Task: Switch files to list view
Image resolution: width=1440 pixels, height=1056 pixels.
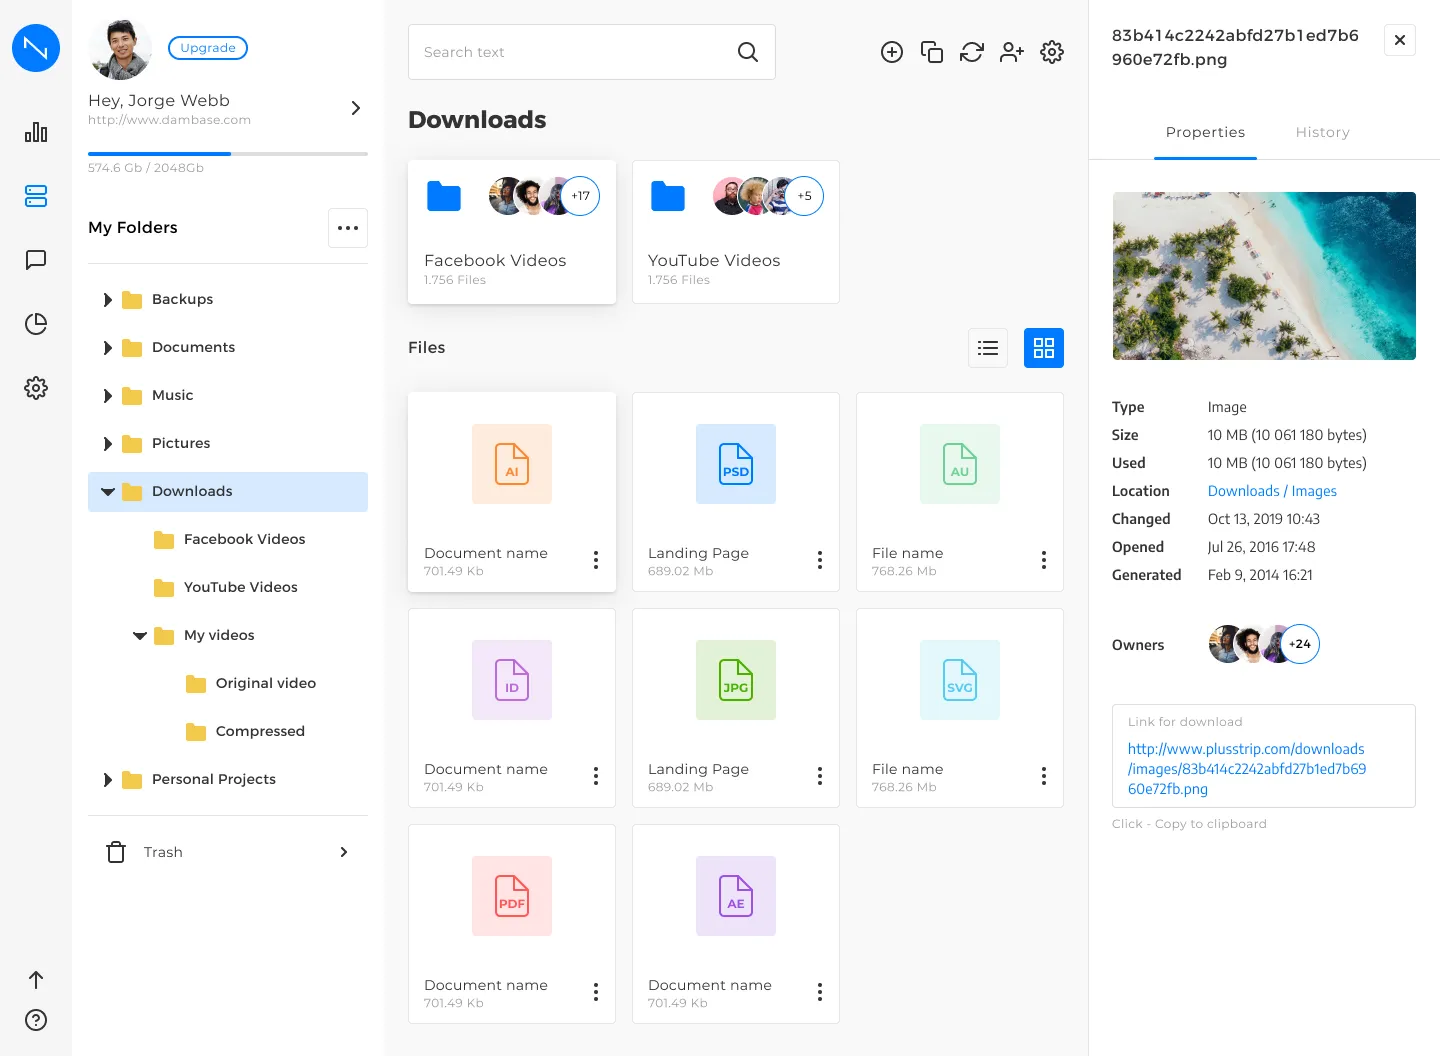Action: pyautogui.click(x=988, y=348)
